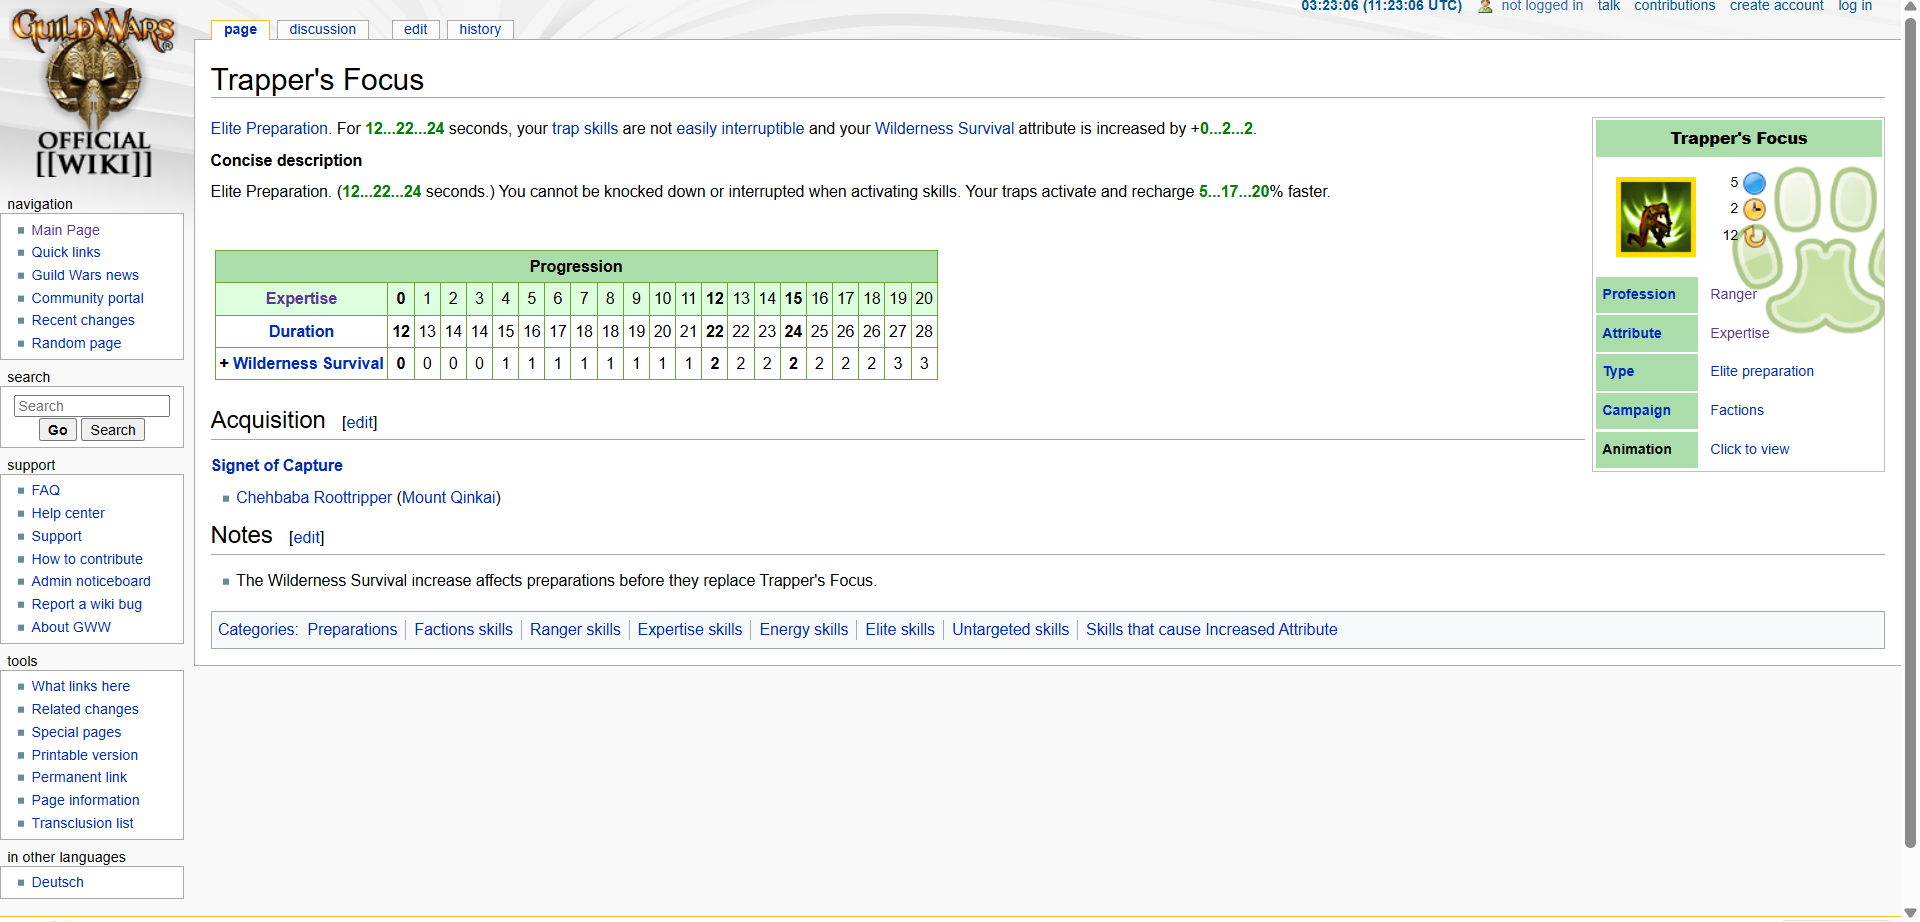
Task: Click the log in link
Action: [x=1855, y=6]
